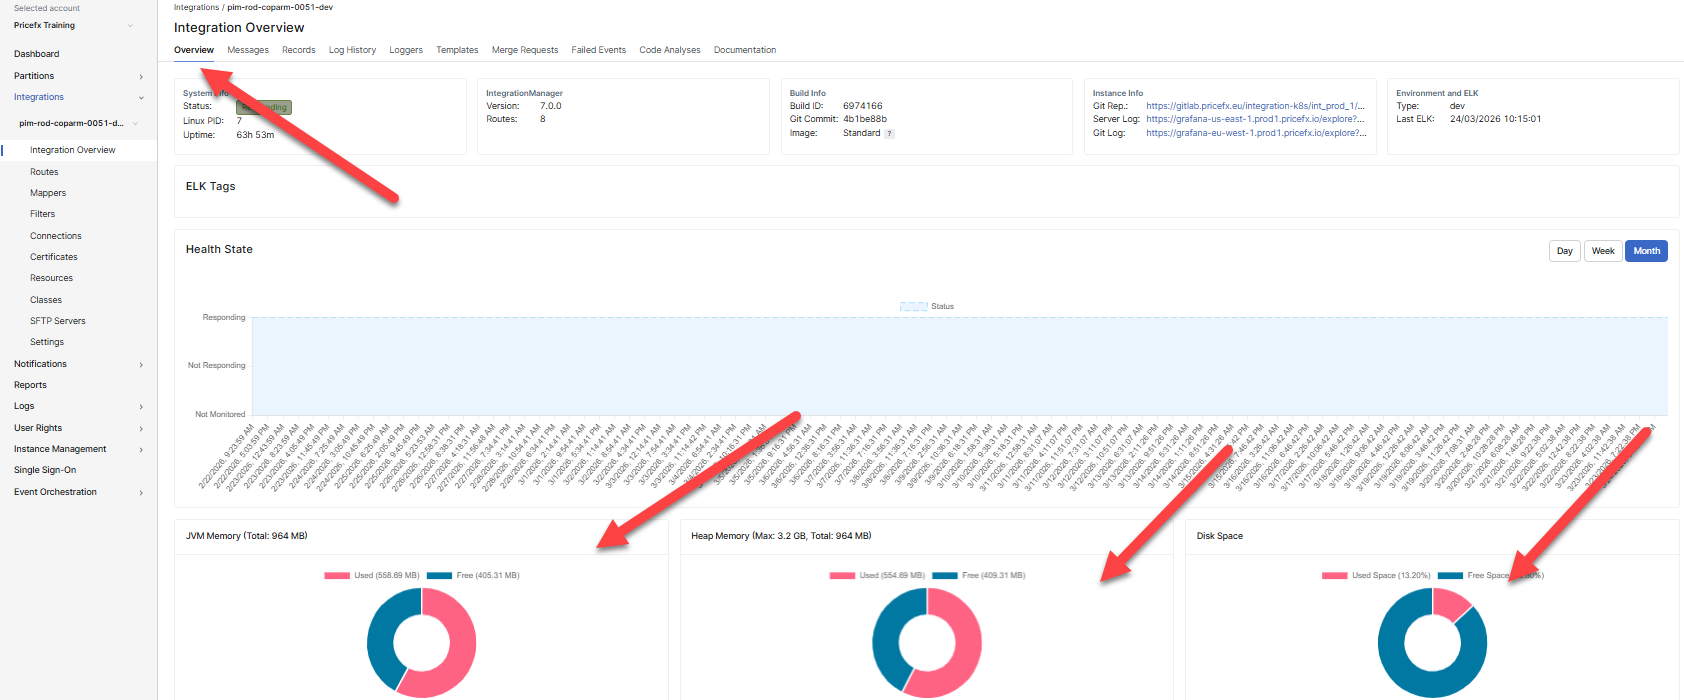Toggle the JVM Memory Used legend swatch
The width and height of the screenshot is (1684, 700).
(x=337, y=576)
